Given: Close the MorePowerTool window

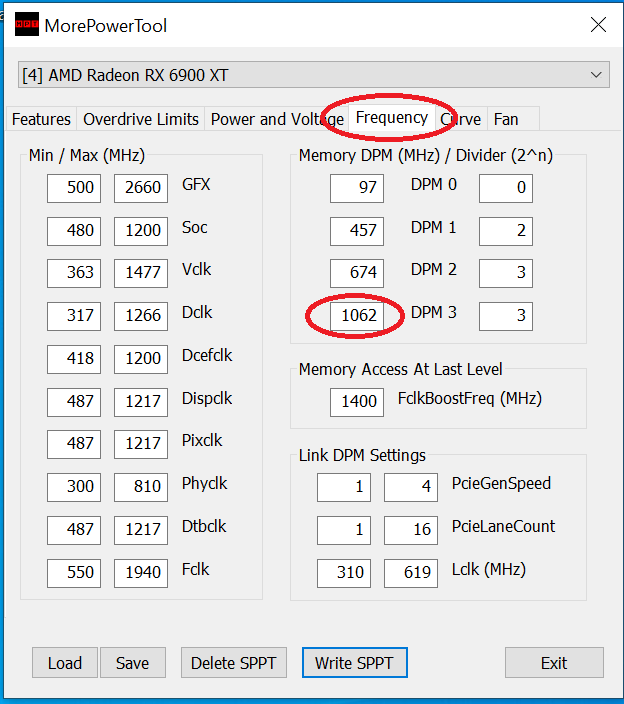Looking at the screenshot, I should coord(598,25).
